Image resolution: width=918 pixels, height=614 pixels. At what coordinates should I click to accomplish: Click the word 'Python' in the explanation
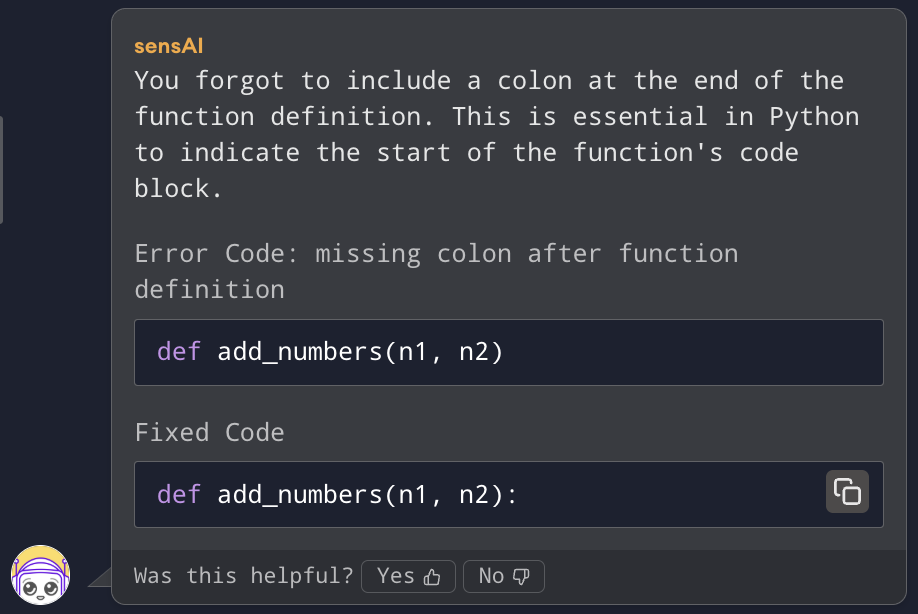pyautogui.click(x=814, y=117)
